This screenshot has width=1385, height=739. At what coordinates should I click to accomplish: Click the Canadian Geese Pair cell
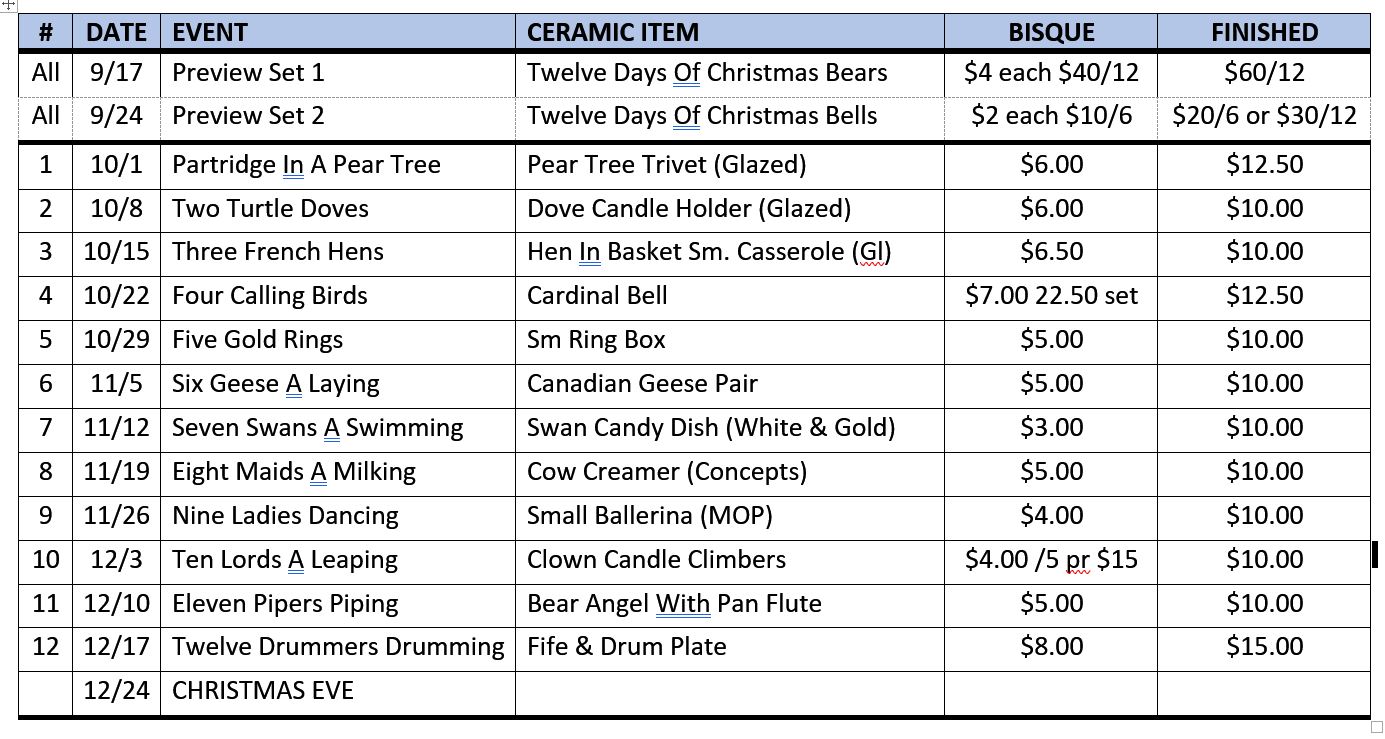point(642,384)
